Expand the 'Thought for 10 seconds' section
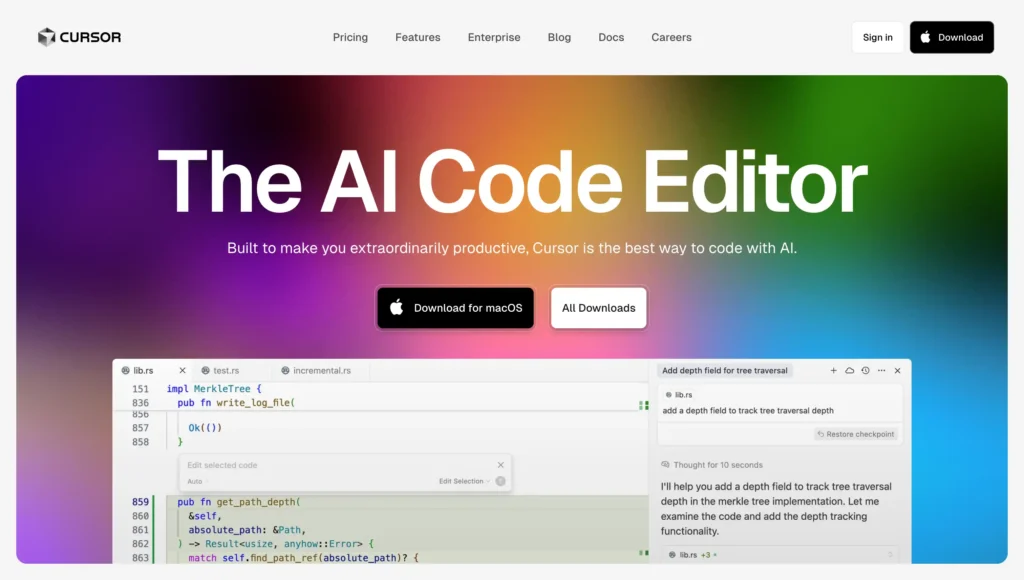 [x=712, y=465]
